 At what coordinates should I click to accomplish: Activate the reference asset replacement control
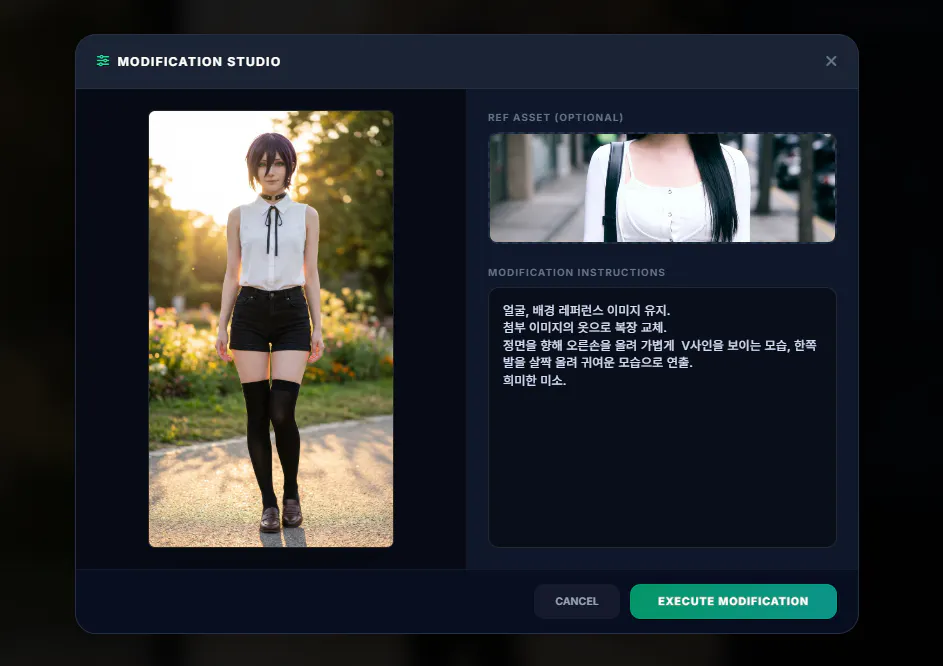662,188
